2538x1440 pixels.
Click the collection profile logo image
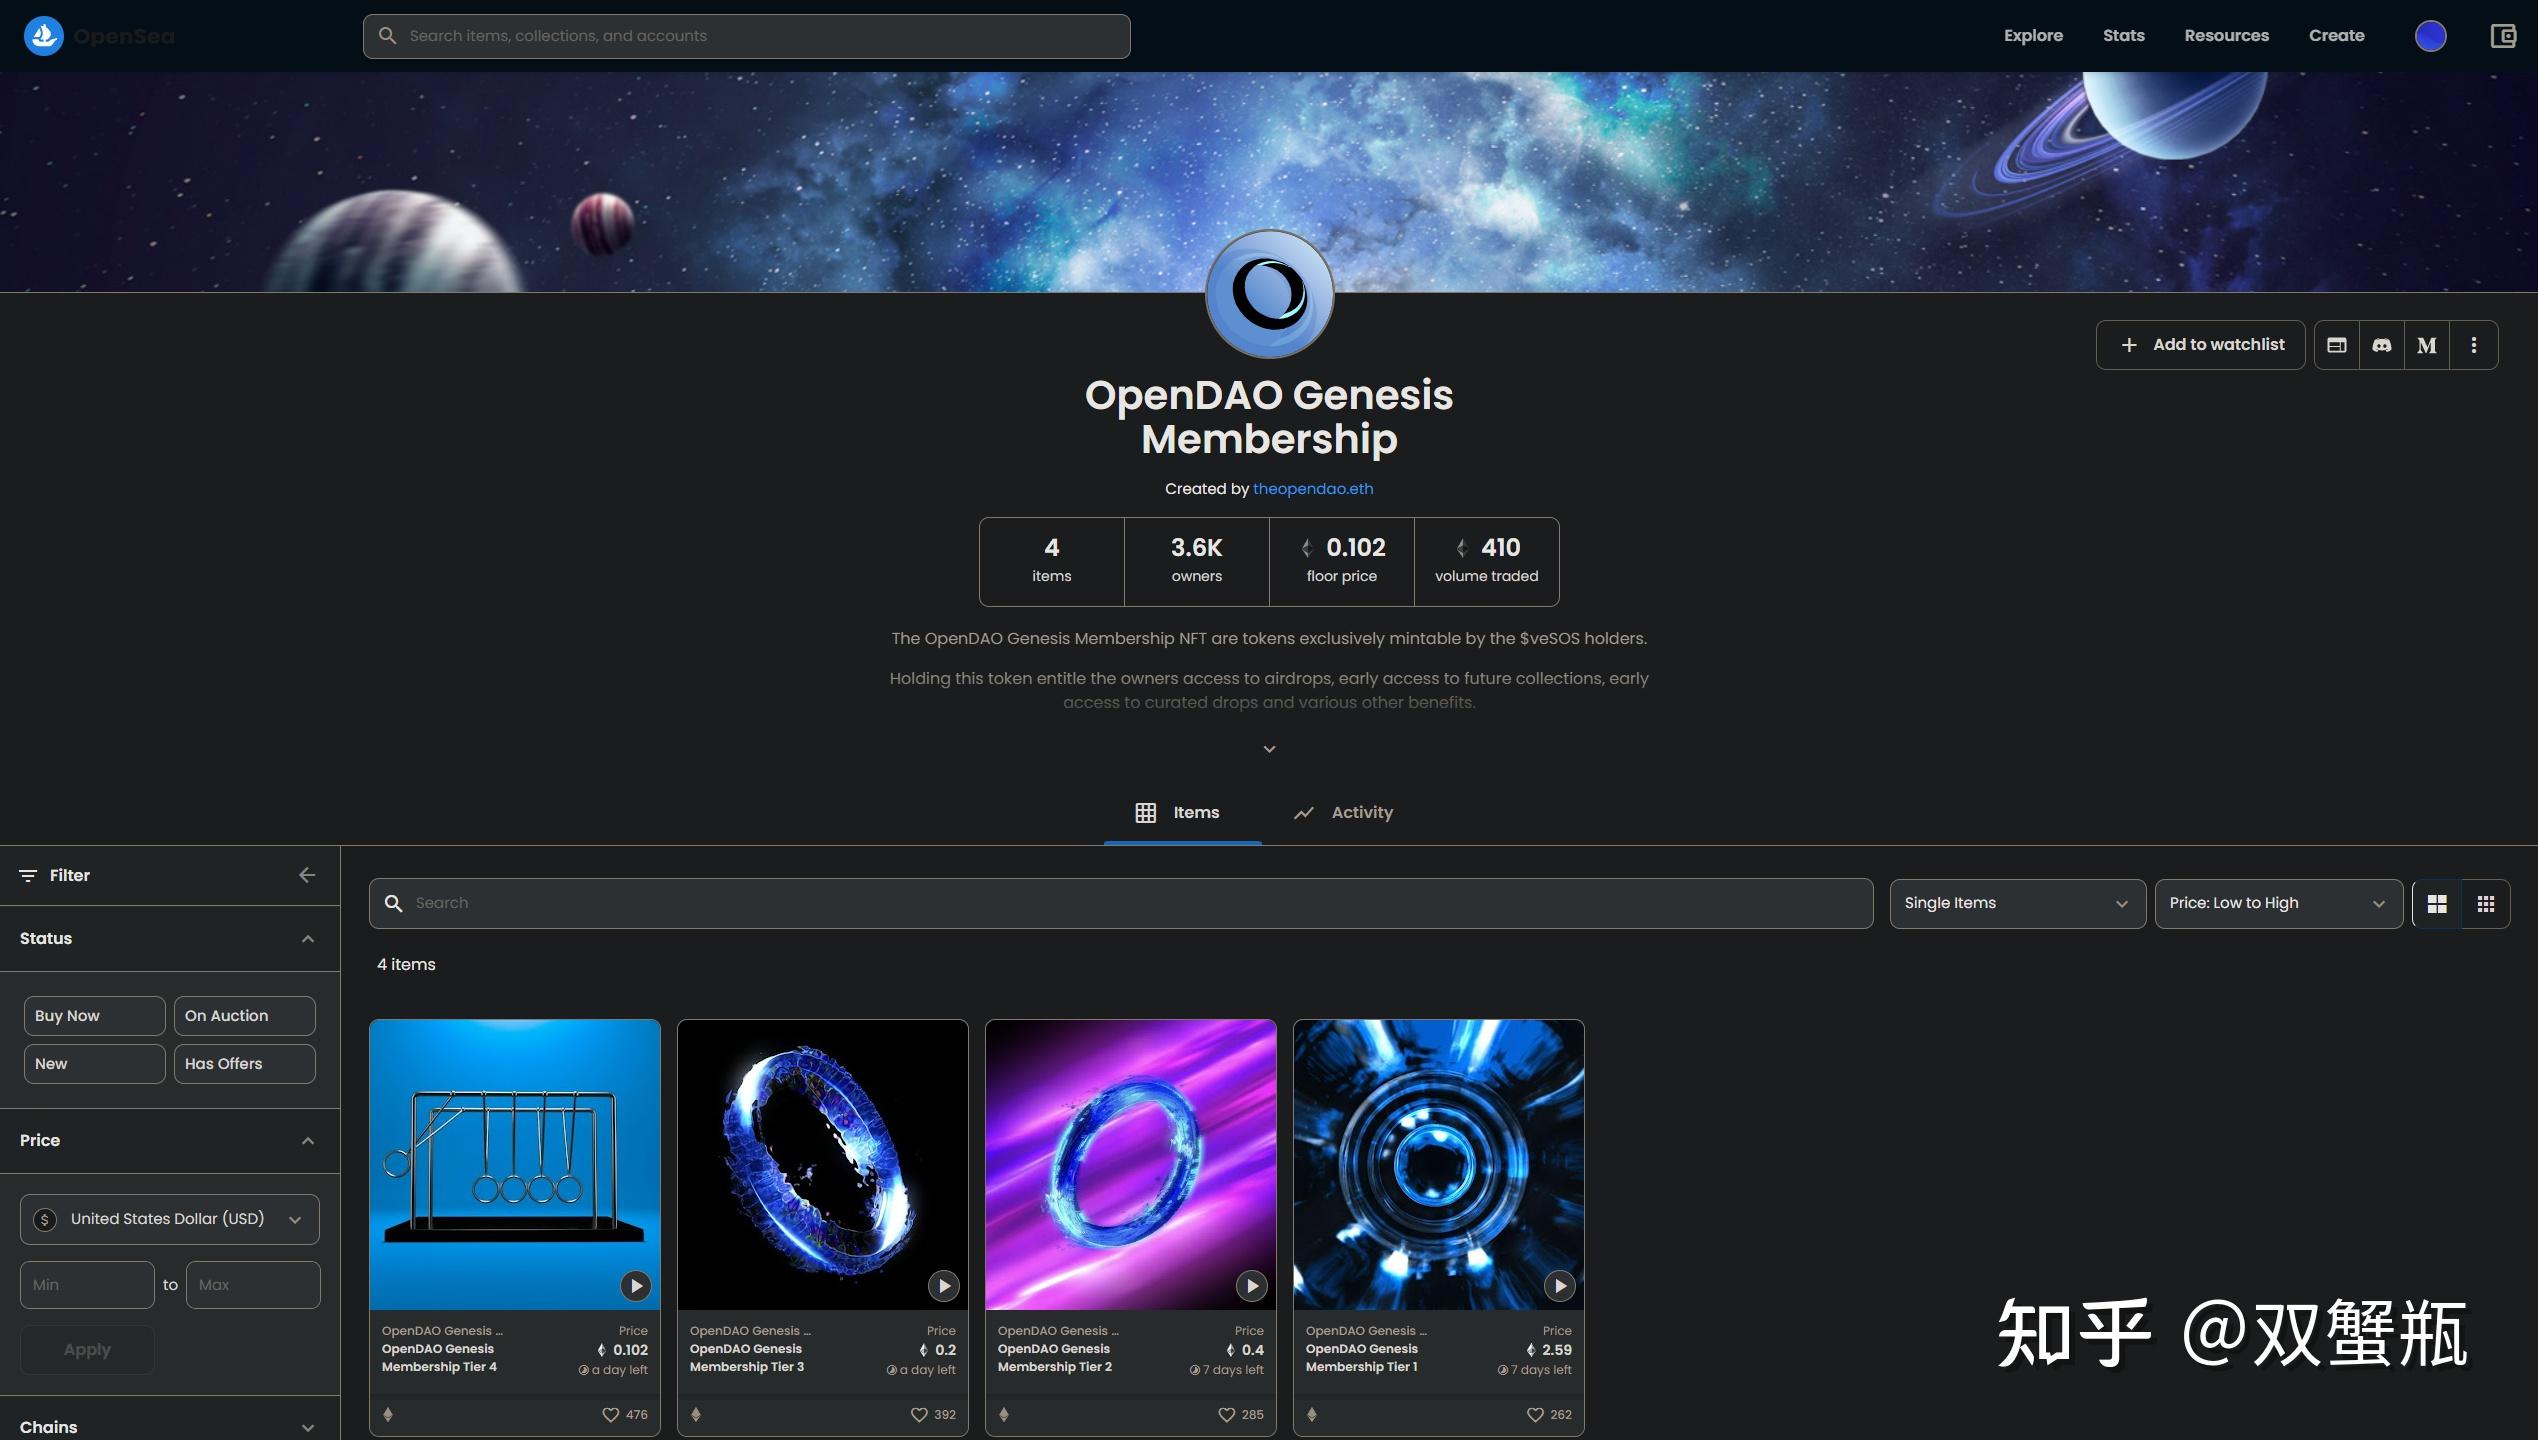tap(1269, 294)
